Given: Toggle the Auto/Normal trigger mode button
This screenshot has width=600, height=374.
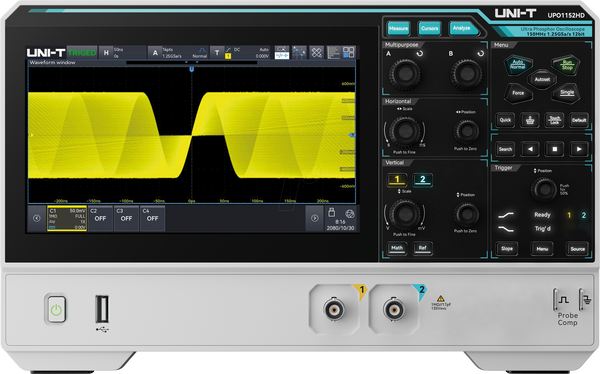Looking at the screenshot, I should [517, 64].
